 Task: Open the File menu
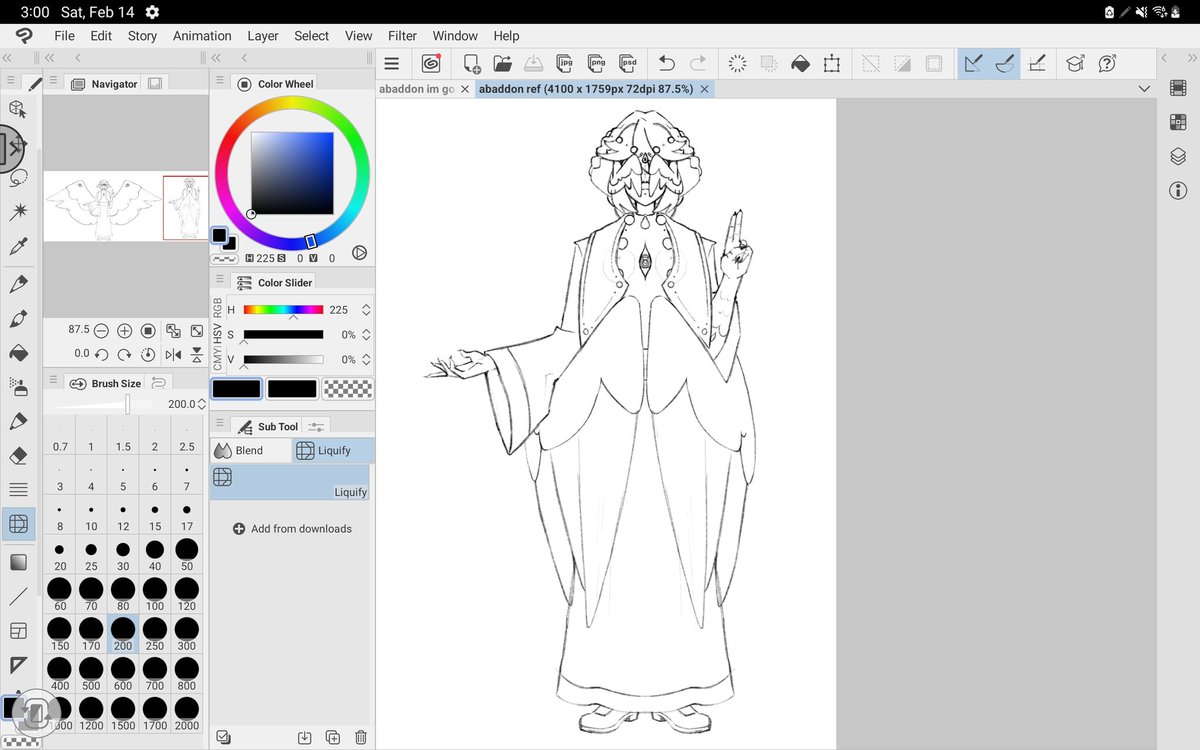(x=64, y=35)
